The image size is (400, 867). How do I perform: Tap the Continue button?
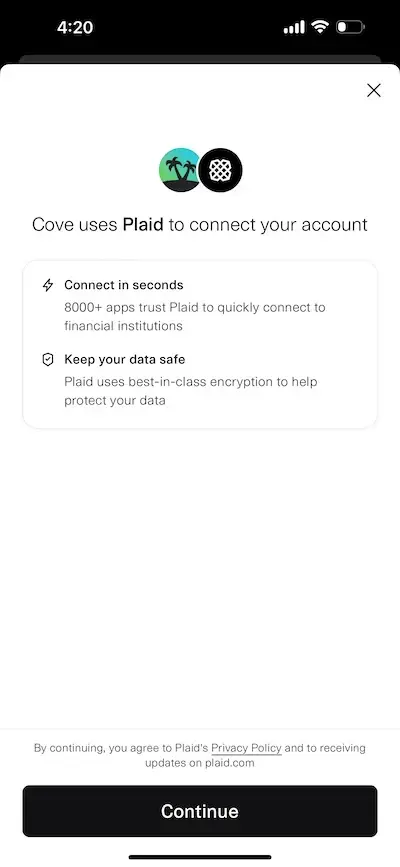[200, 811]
